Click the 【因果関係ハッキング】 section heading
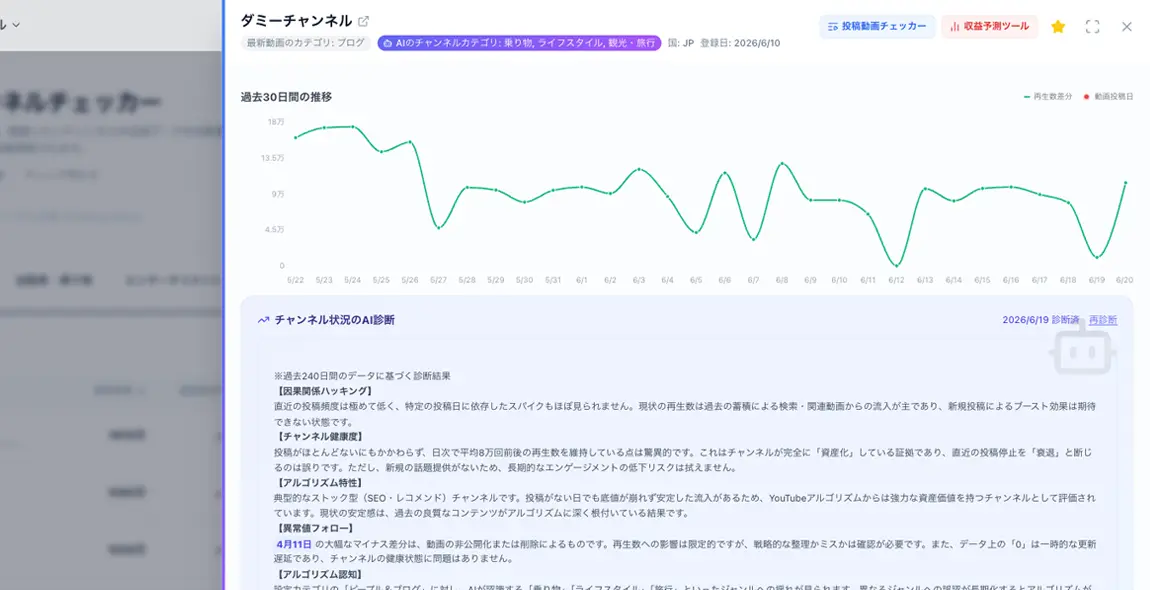 (x=325, y=391)
